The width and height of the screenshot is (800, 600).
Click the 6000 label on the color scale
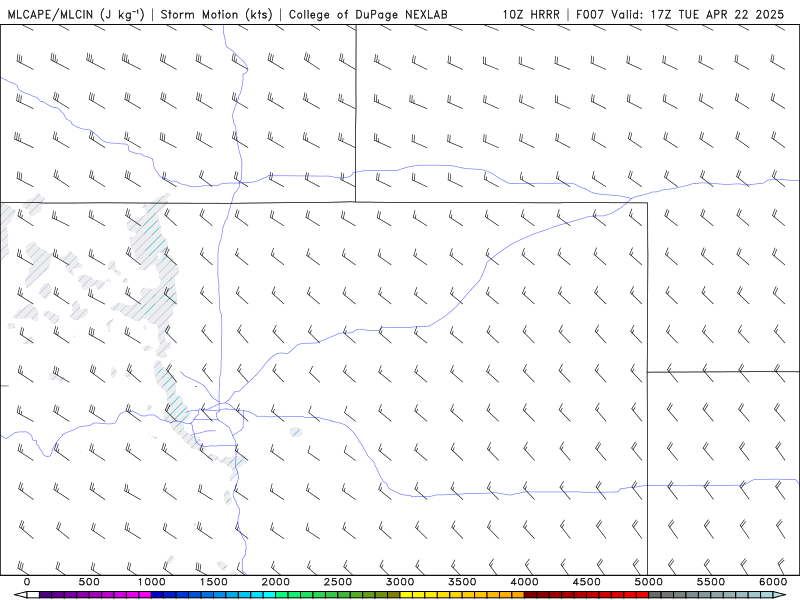tap(773, 582)
